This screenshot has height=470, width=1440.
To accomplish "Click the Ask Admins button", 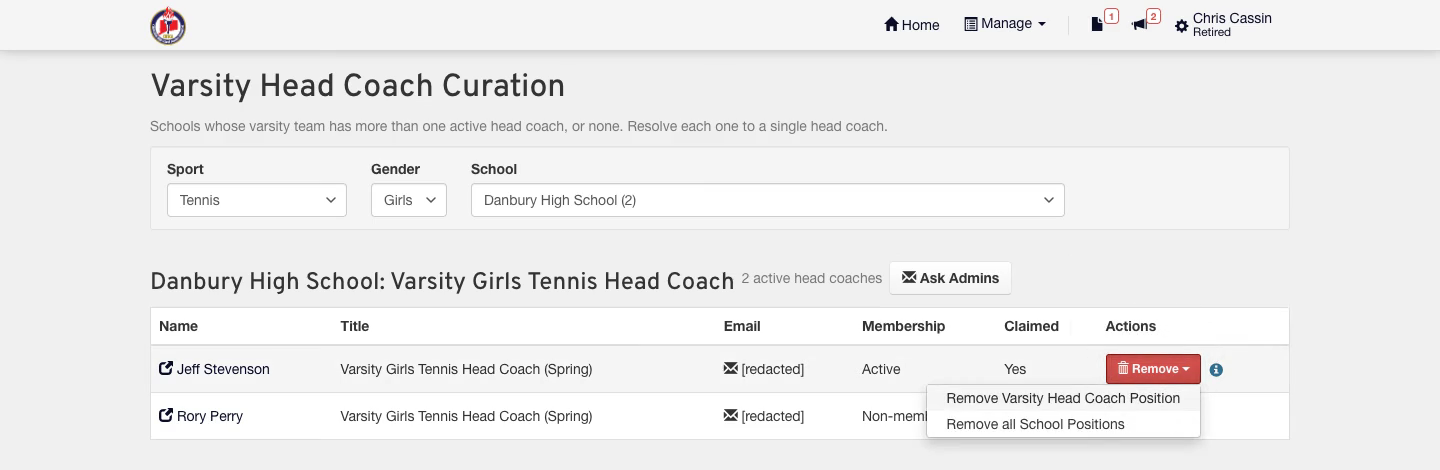I will click(x=950, y=278).
